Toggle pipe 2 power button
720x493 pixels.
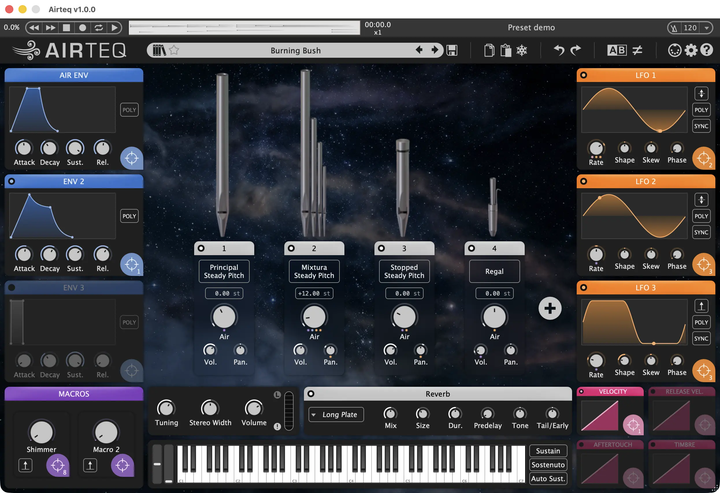coord(291,248)
